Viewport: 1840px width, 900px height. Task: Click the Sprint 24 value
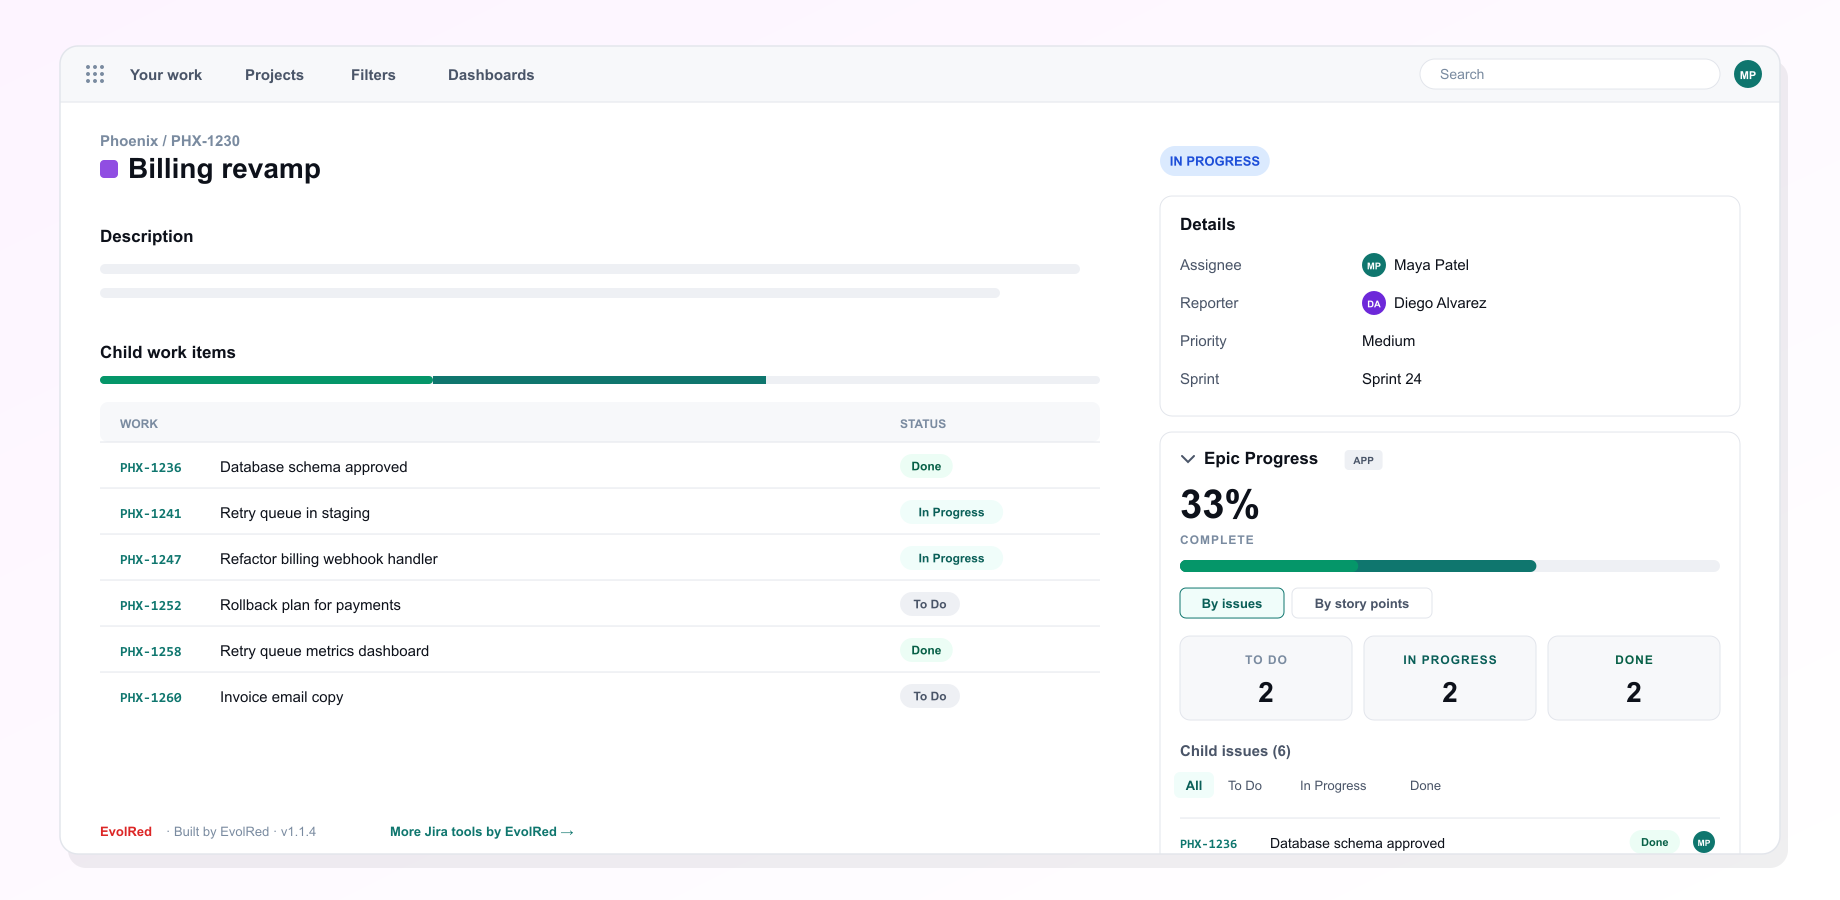pyautogui.click(x=1392, y=379)
